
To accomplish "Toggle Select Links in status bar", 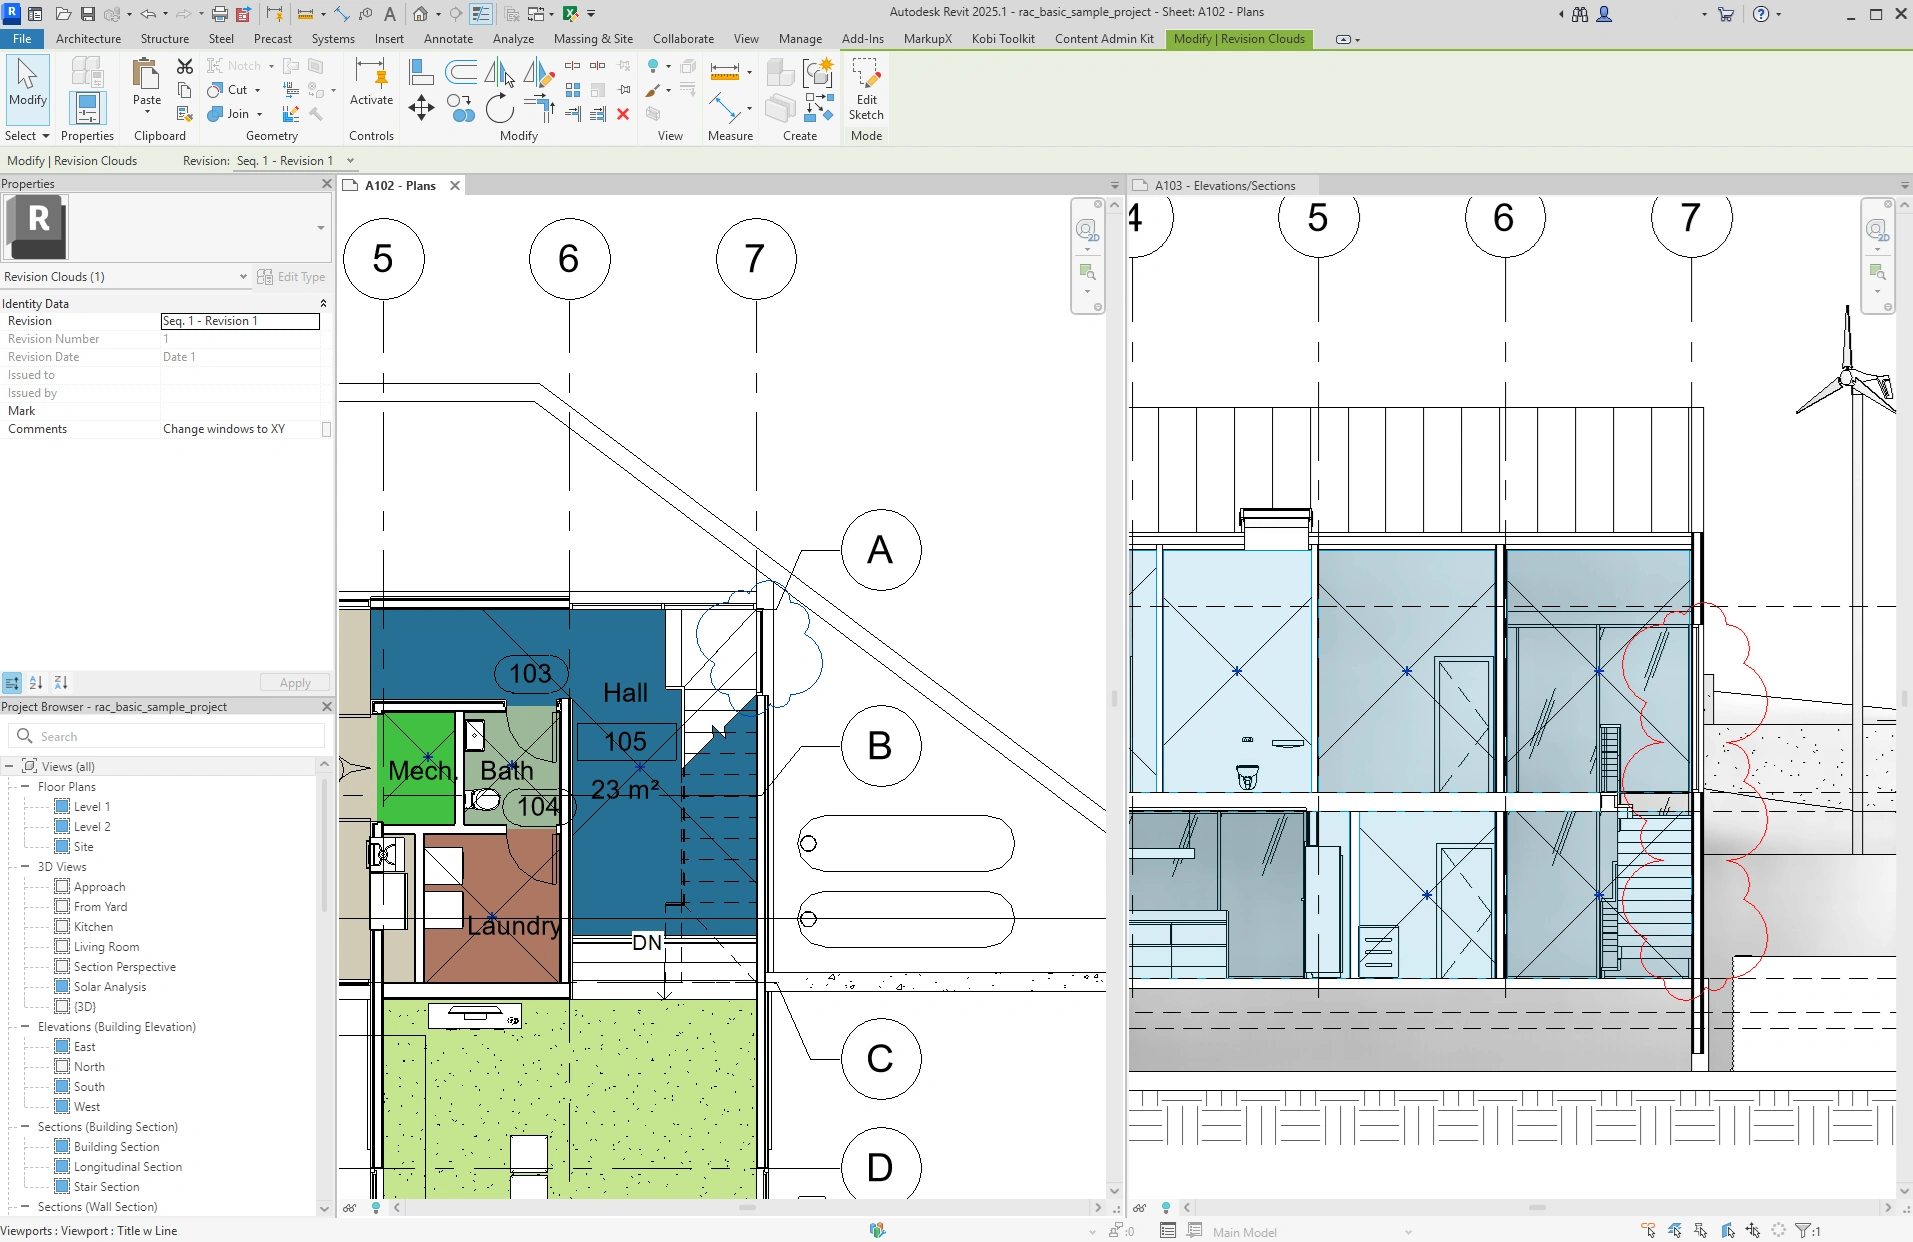I will pos(1648,1231).
